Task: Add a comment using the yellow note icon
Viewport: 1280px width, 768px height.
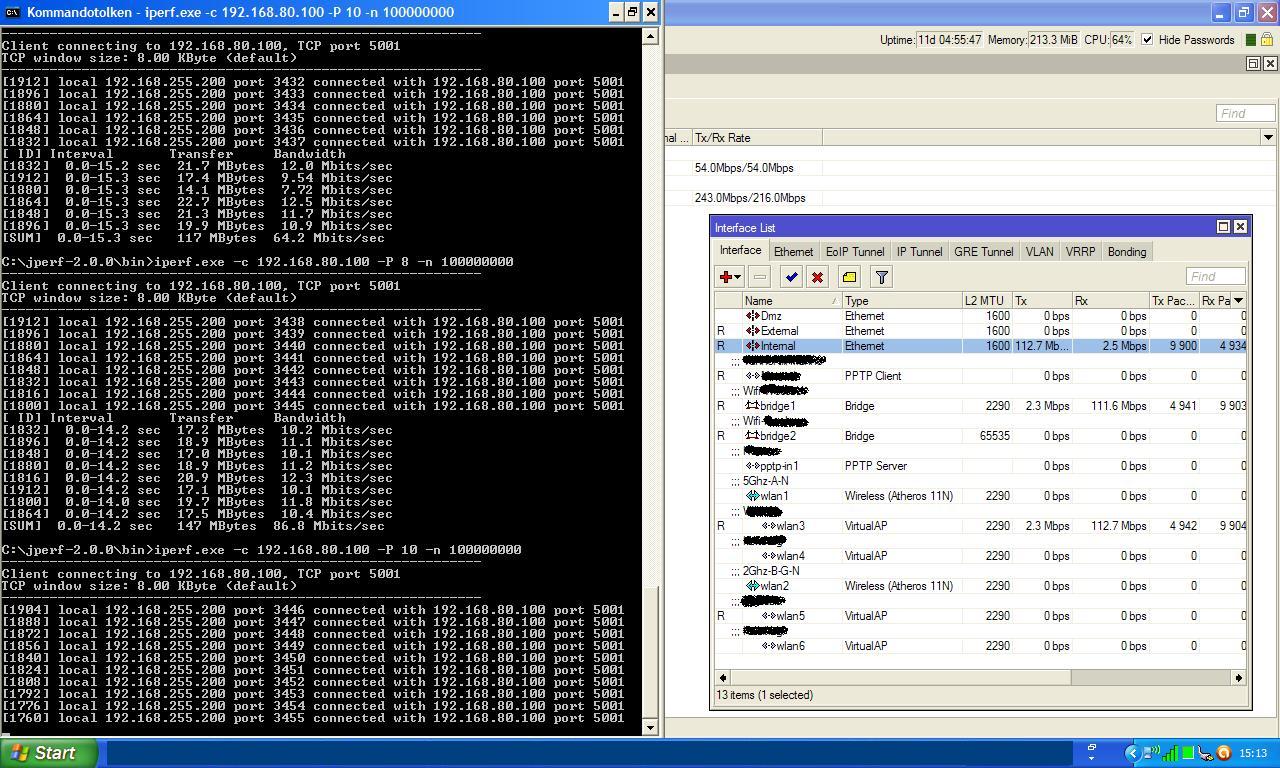Action: tap(849, 277)
